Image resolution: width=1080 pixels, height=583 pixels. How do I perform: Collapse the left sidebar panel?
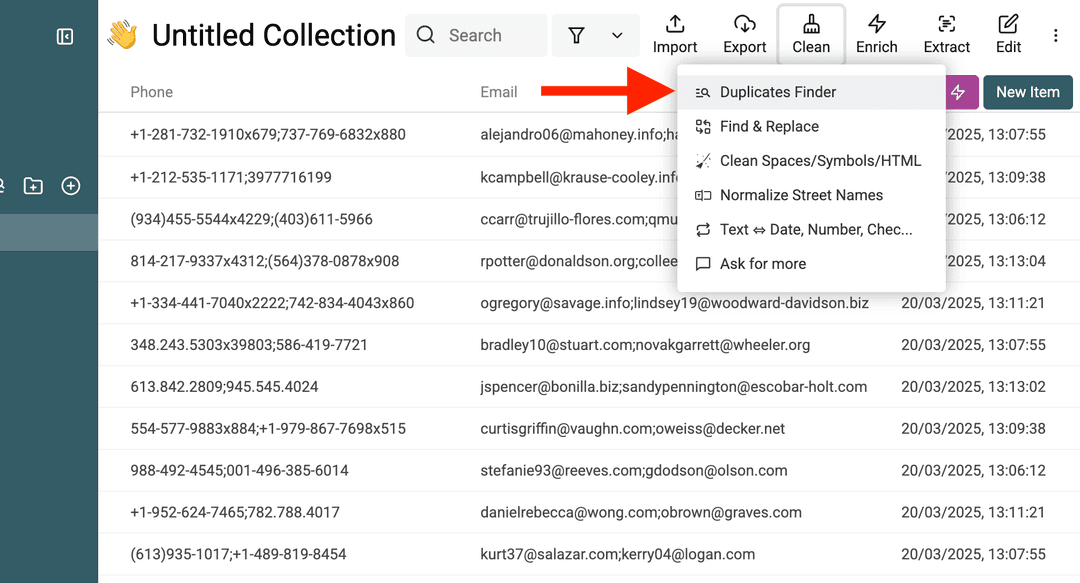click(64, 36)
